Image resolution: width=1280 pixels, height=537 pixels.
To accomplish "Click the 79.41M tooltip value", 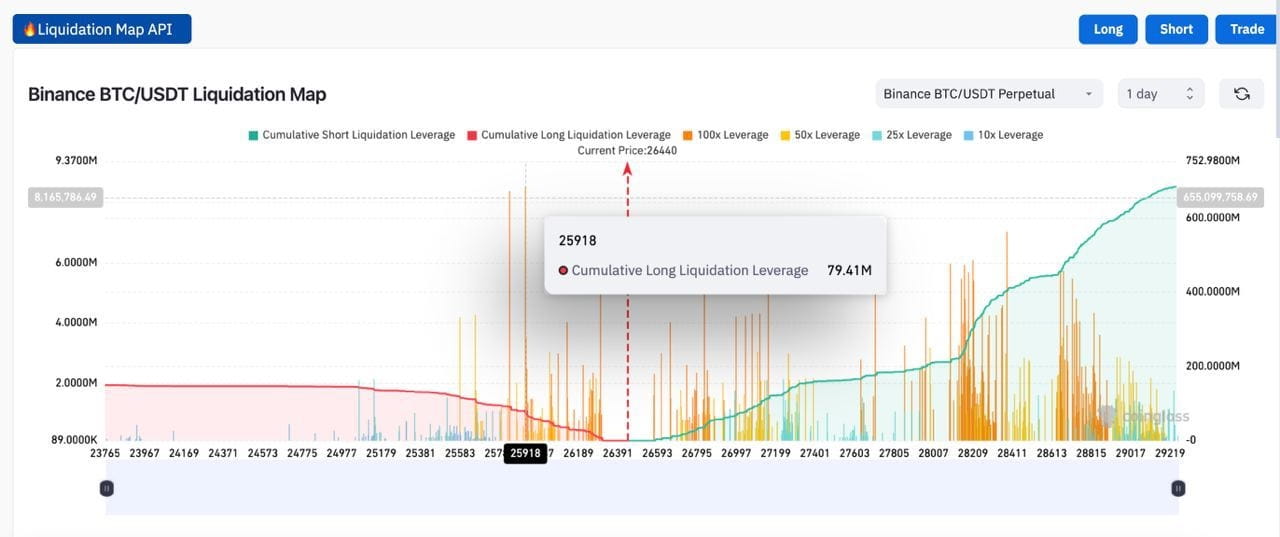I will pos(849,270).
